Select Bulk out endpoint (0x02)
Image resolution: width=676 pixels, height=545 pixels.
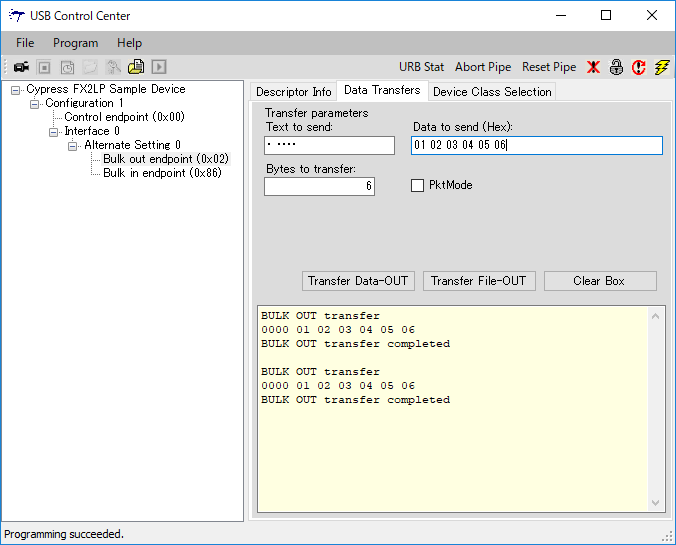(x=166, y=159)
